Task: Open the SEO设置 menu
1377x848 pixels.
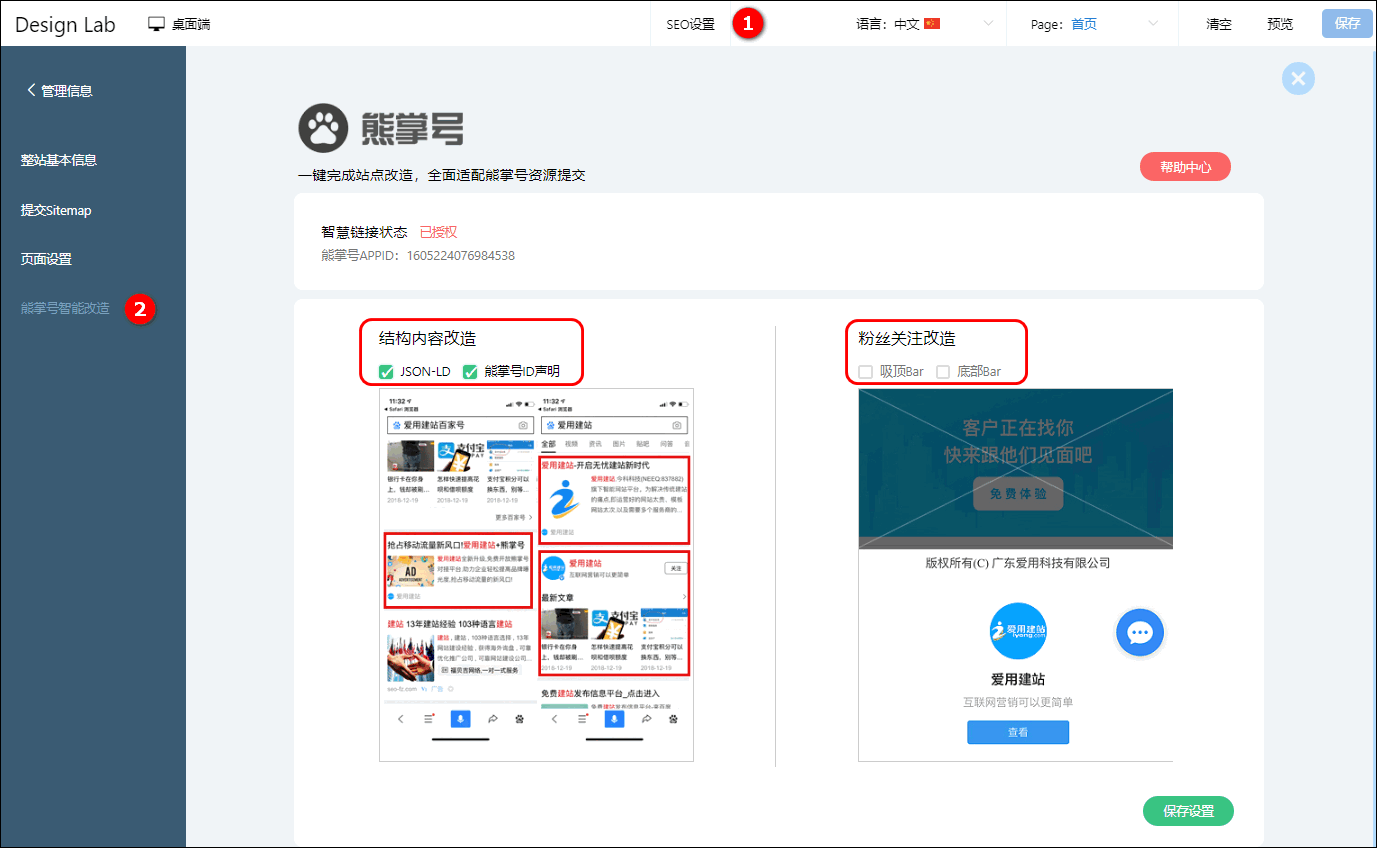Action: [x=690, y=24]
